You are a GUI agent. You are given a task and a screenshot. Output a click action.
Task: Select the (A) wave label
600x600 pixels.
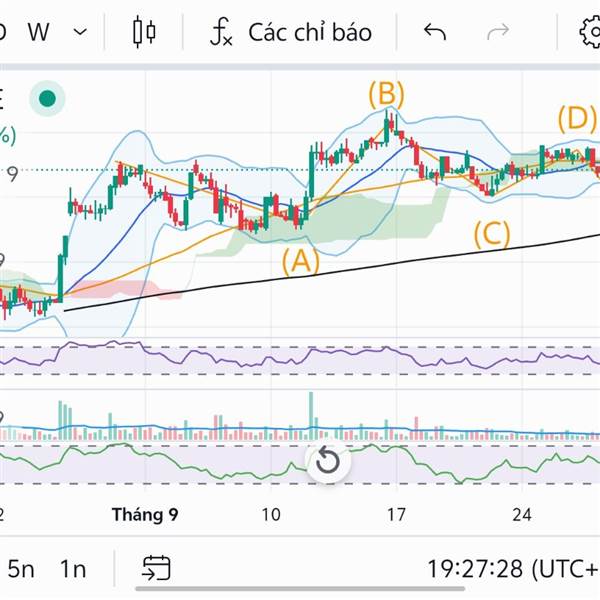click(x=299, y=262)
